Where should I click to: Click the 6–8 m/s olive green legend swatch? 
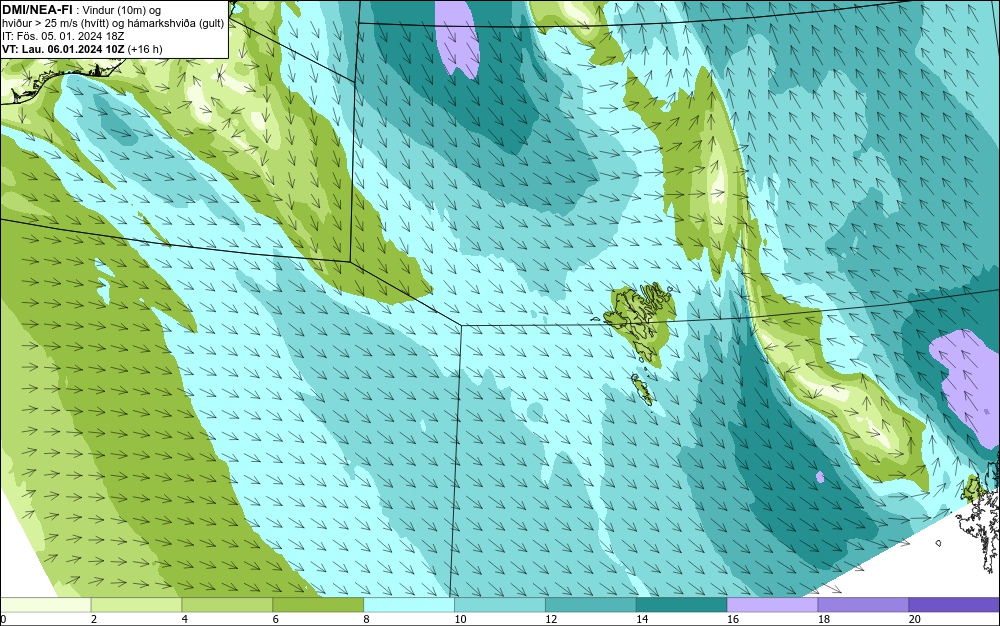click(x=318, y=604)
